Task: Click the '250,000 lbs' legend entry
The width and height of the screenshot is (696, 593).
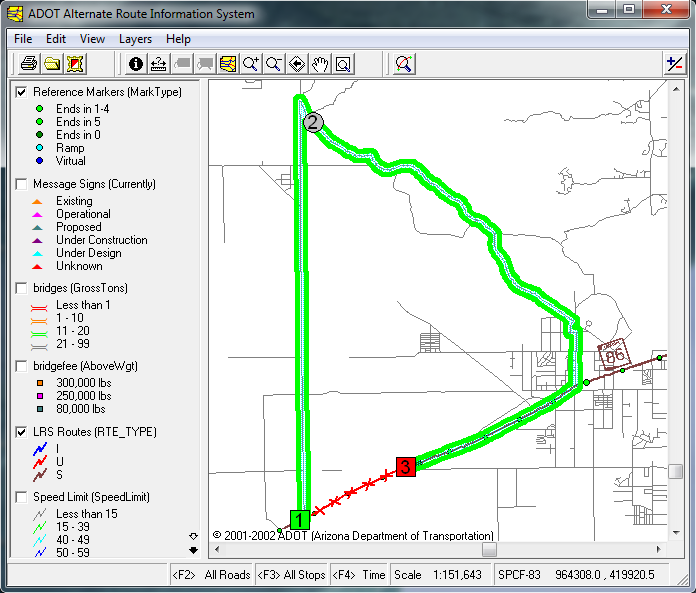Action: [x=84, y=396]
